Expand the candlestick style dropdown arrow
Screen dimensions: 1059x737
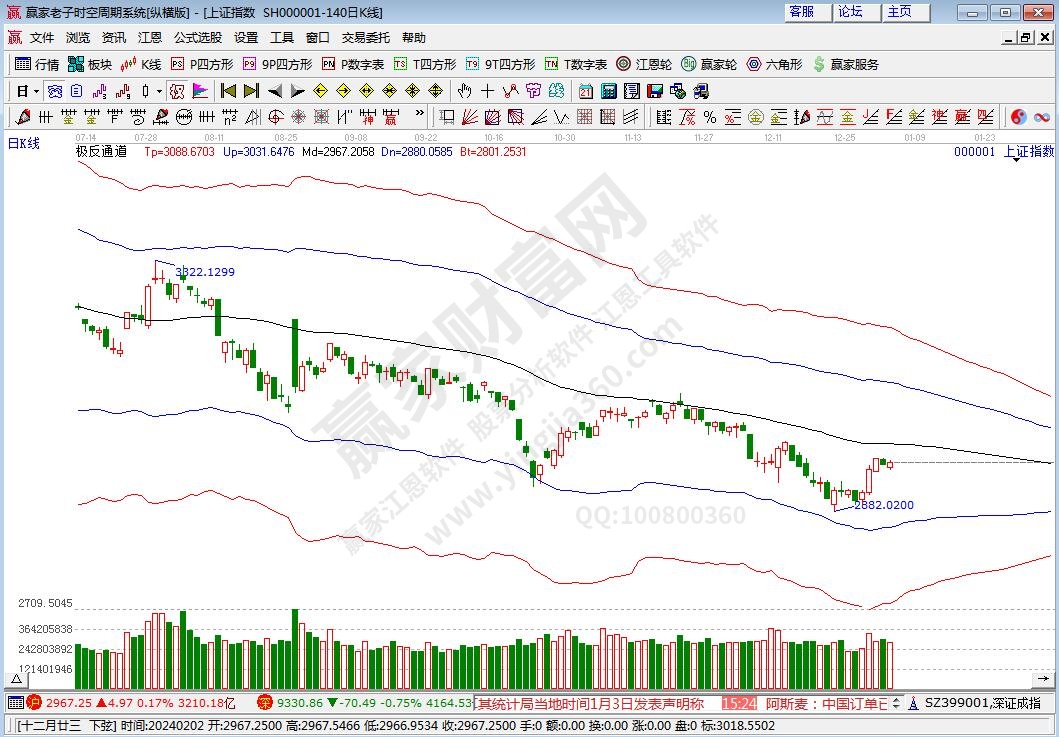coord(158,91)
